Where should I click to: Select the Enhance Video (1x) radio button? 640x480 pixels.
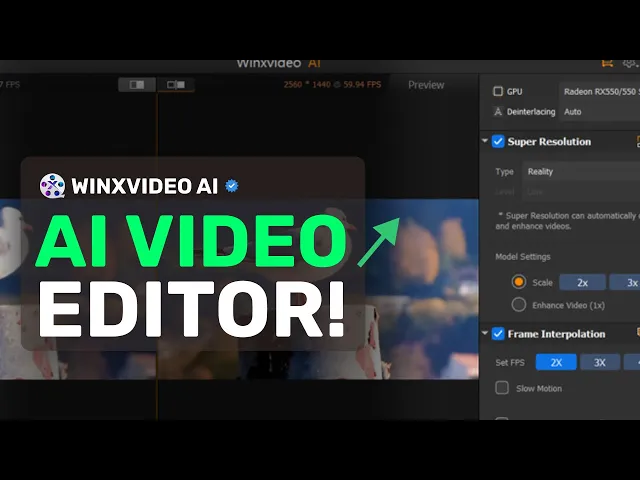(519, 305)
